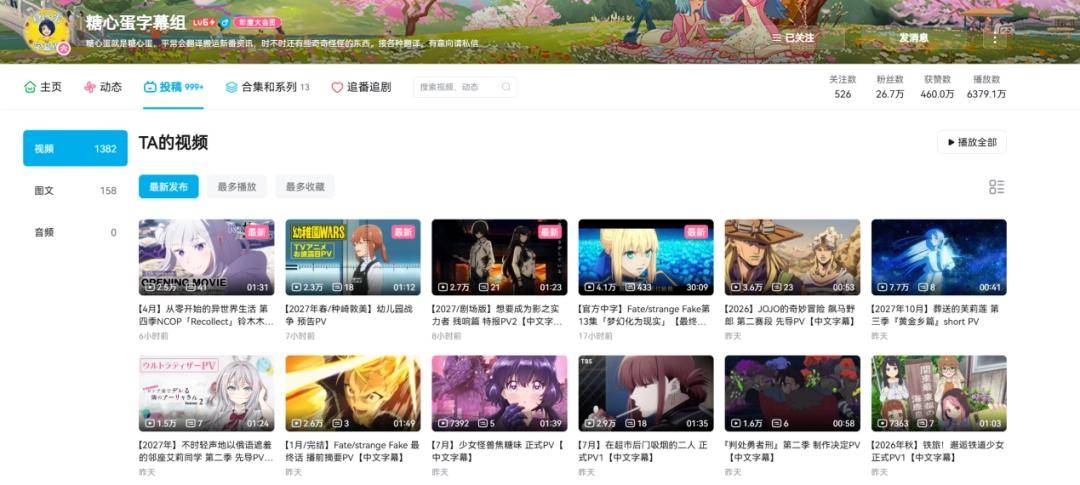View the 粉丝数 26.7万 followers count
This screenshot has width=1080, height=485.
coord(890,87)
